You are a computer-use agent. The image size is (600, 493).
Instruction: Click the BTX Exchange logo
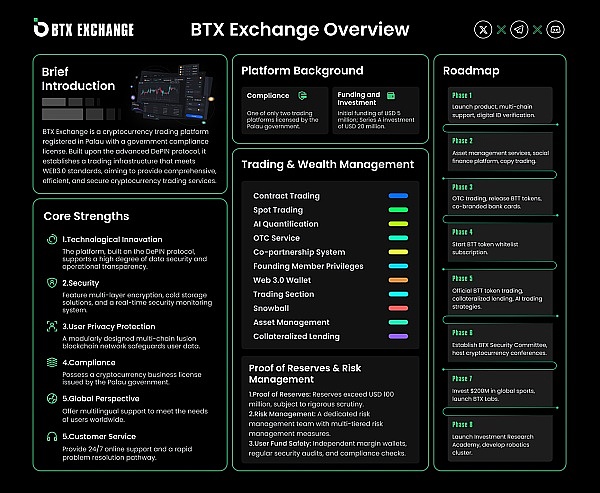click(83, 28)
